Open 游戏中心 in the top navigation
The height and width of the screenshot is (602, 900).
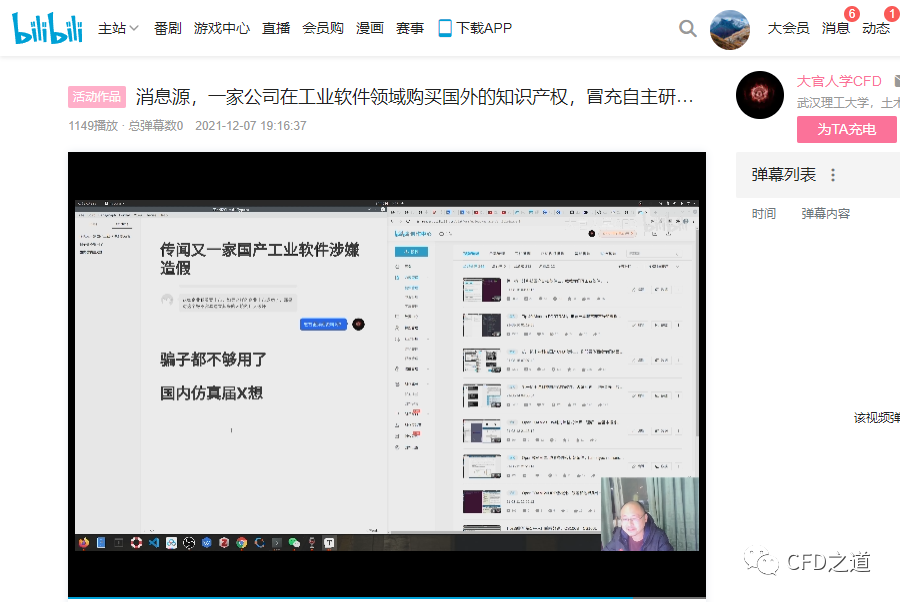click(222, 28)
